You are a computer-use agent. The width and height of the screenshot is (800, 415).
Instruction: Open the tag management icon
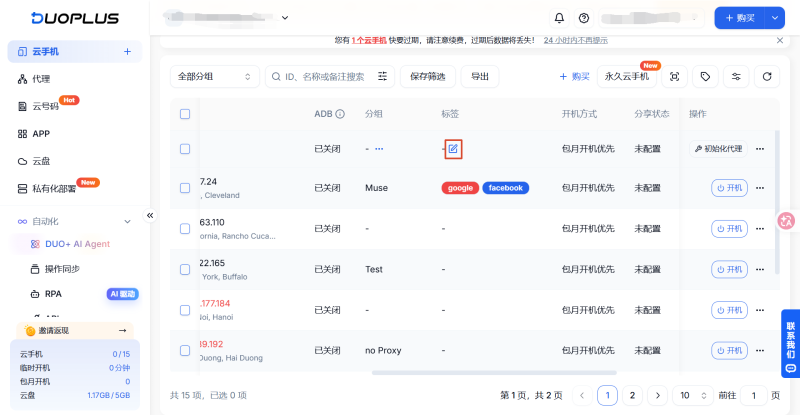pos(705,77)
